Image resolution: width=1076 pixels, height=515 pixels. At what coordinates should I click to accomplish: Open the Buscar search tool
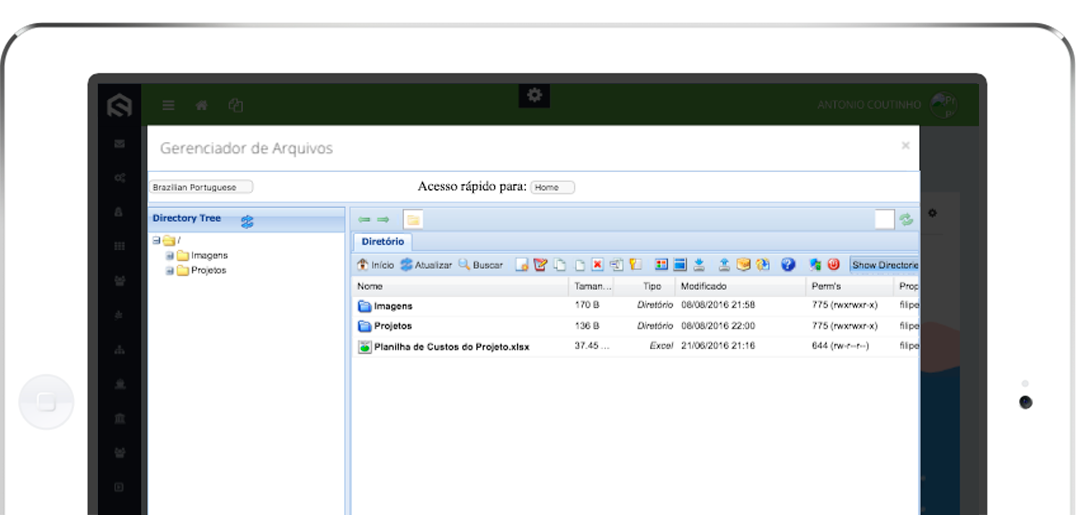[x=481, y=265]
